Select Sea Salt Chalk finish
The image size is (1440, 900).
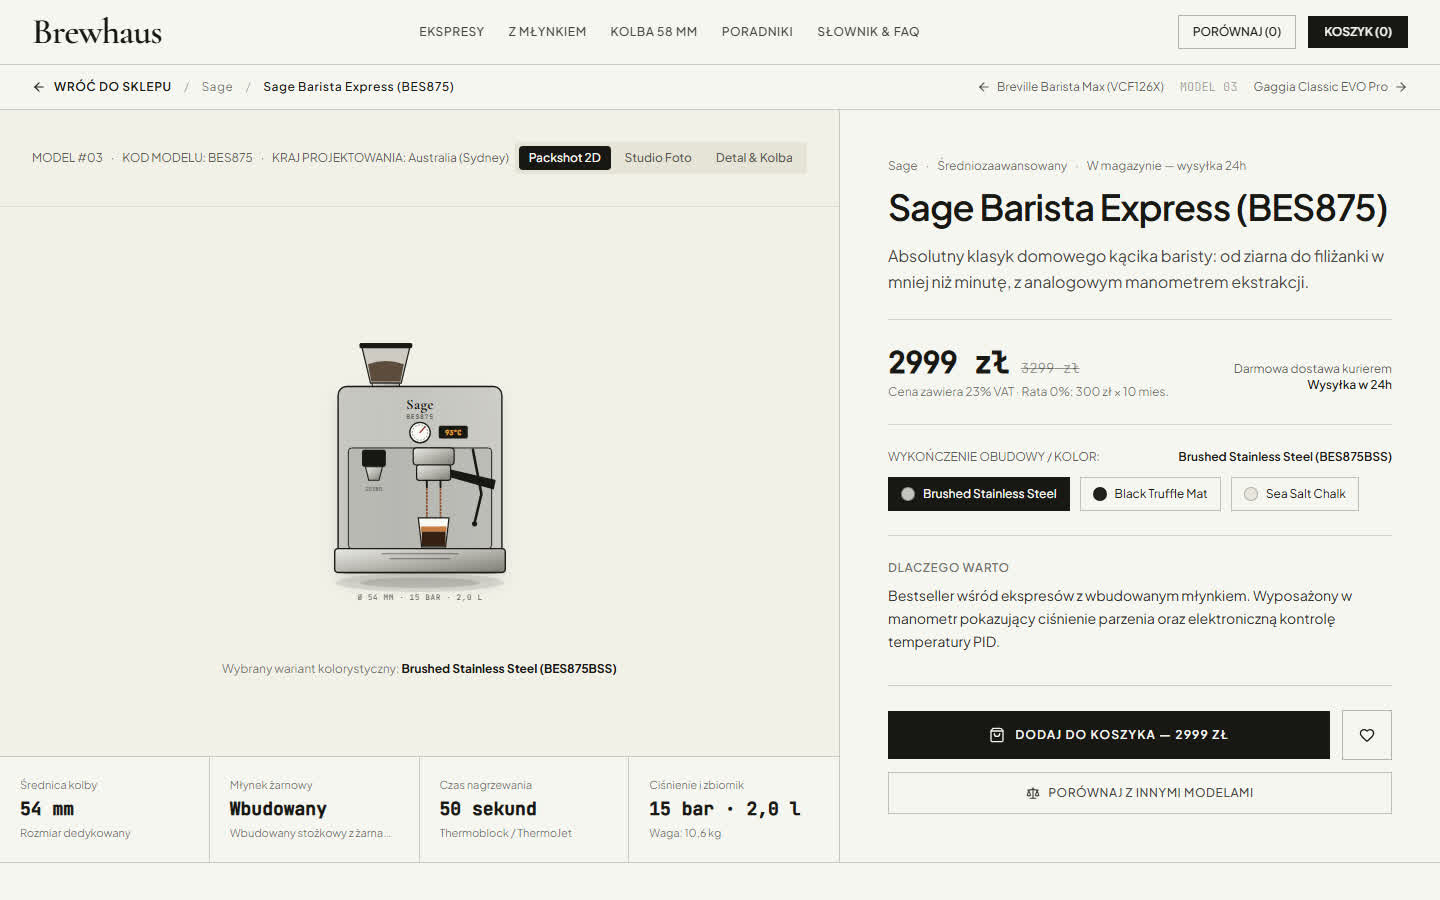click(1295, 494)
